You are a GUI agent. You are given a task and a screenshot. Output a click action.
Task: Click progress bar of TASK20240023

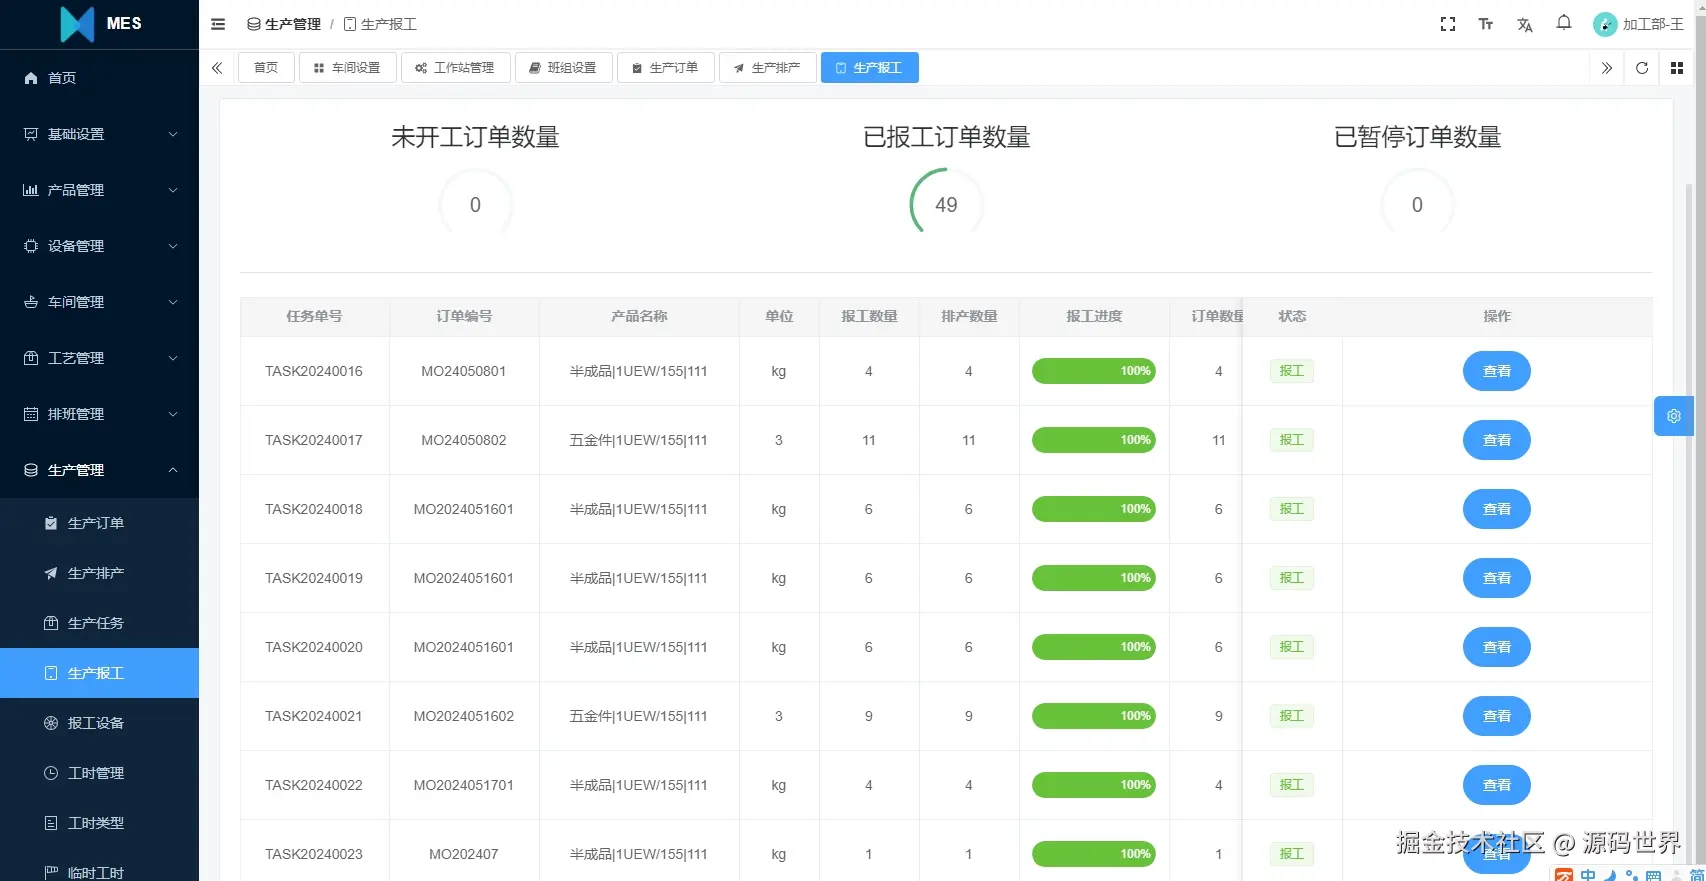pos(1094,854)
